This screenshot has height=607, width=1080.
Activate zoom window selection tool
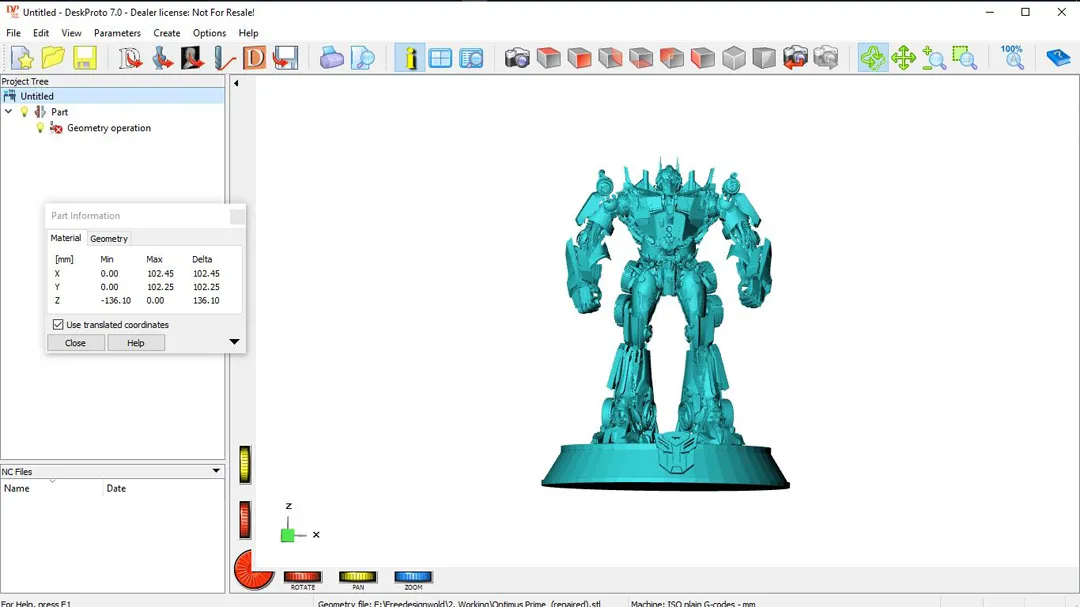[965, 58]
